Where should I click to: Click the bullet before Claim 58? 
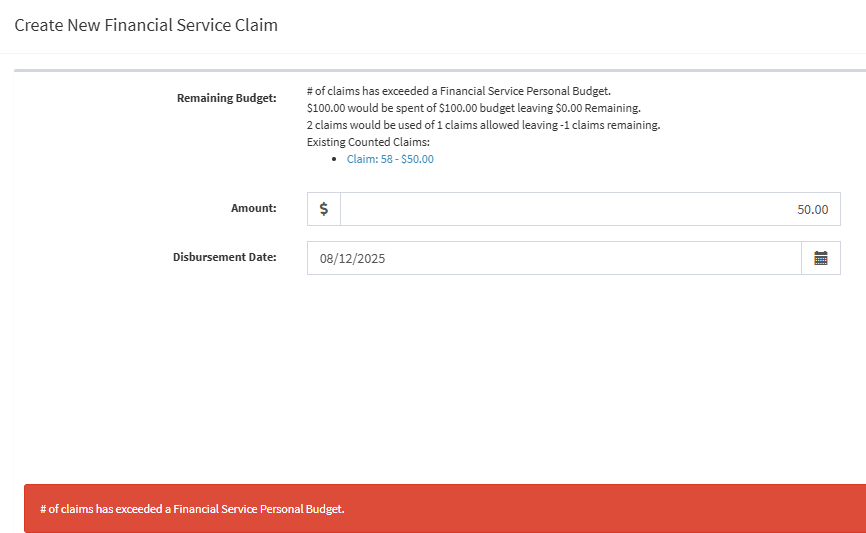coord(333,160)
